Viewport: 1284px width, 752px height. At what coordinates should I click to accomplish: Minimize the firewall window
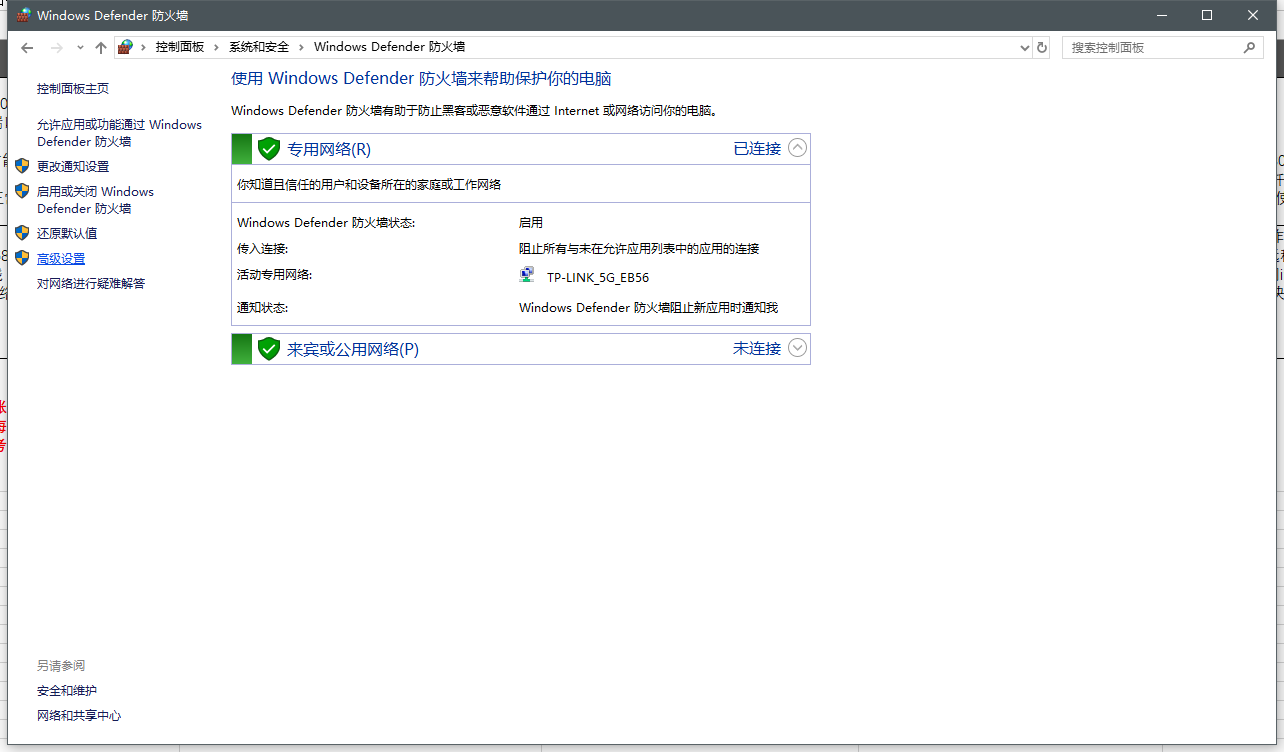(1161, 15)
